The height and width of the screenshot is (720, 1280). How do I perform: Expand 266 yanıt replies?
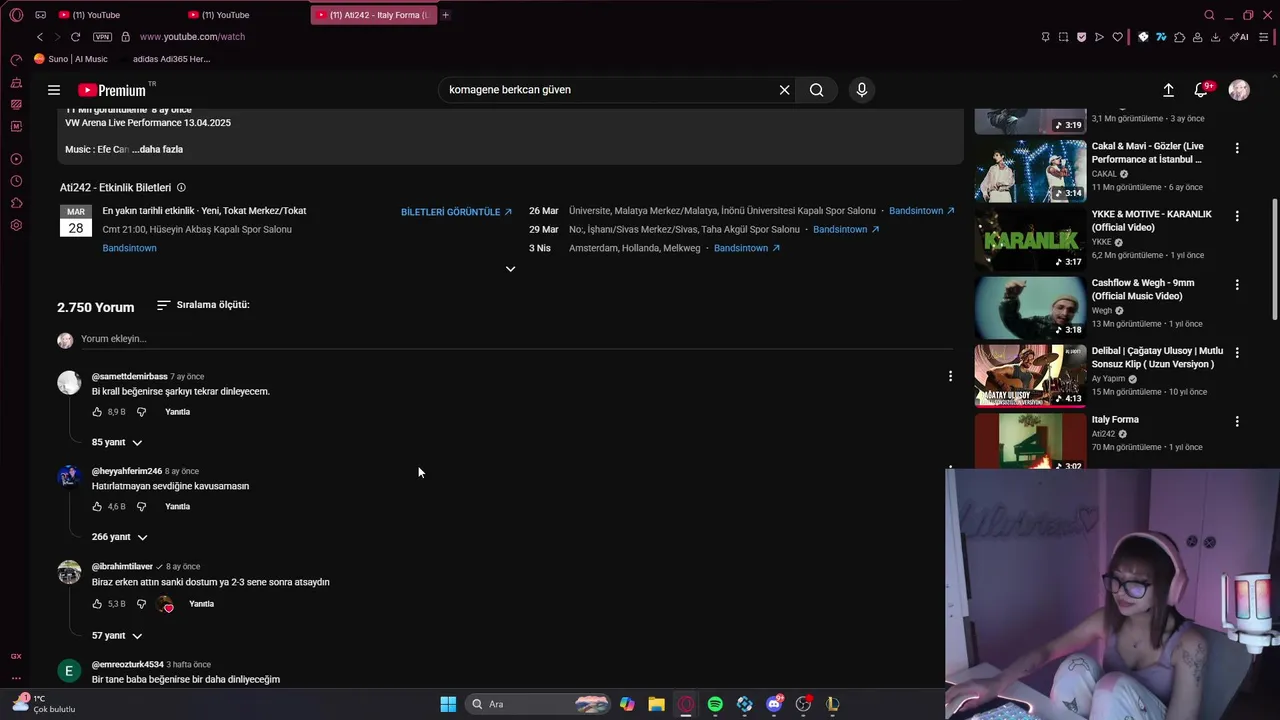click(119, 537)
